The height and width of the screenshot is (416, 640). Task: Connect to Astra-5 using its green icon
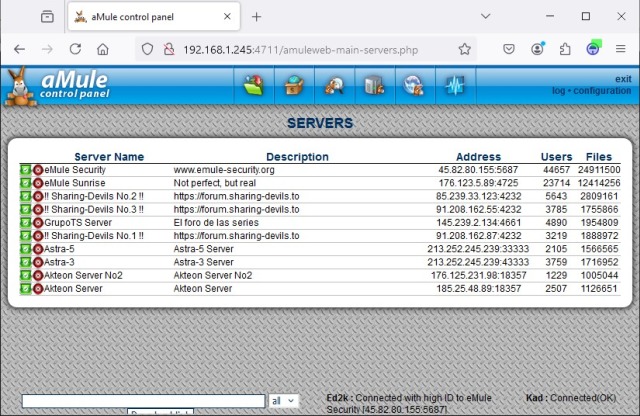point(25,249)
